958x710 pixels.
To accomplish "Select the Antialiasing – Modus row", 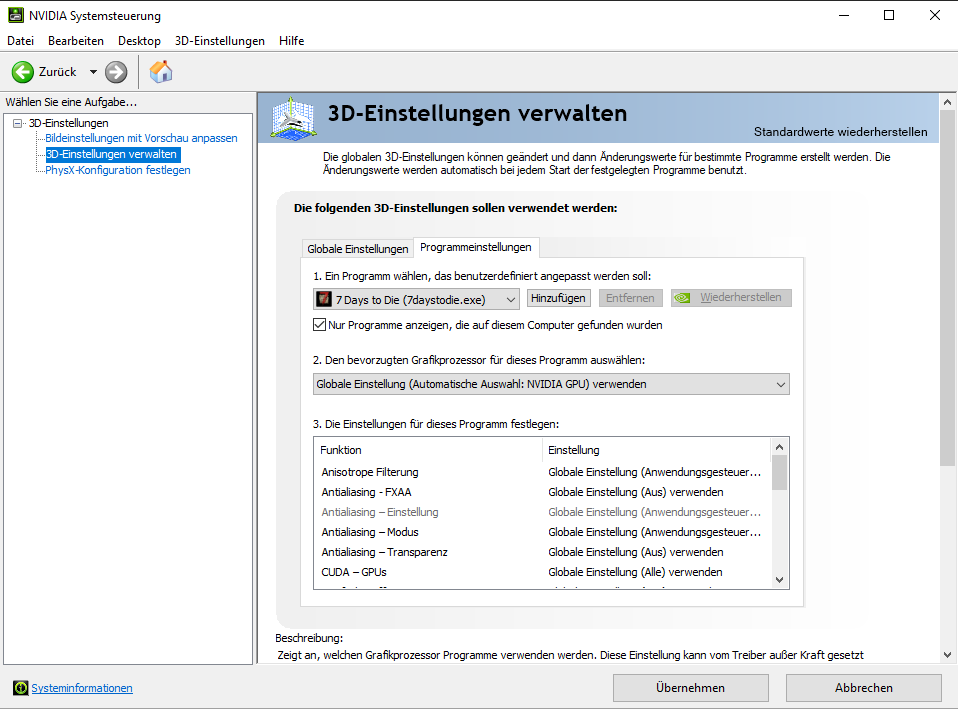I will (543, 532).
